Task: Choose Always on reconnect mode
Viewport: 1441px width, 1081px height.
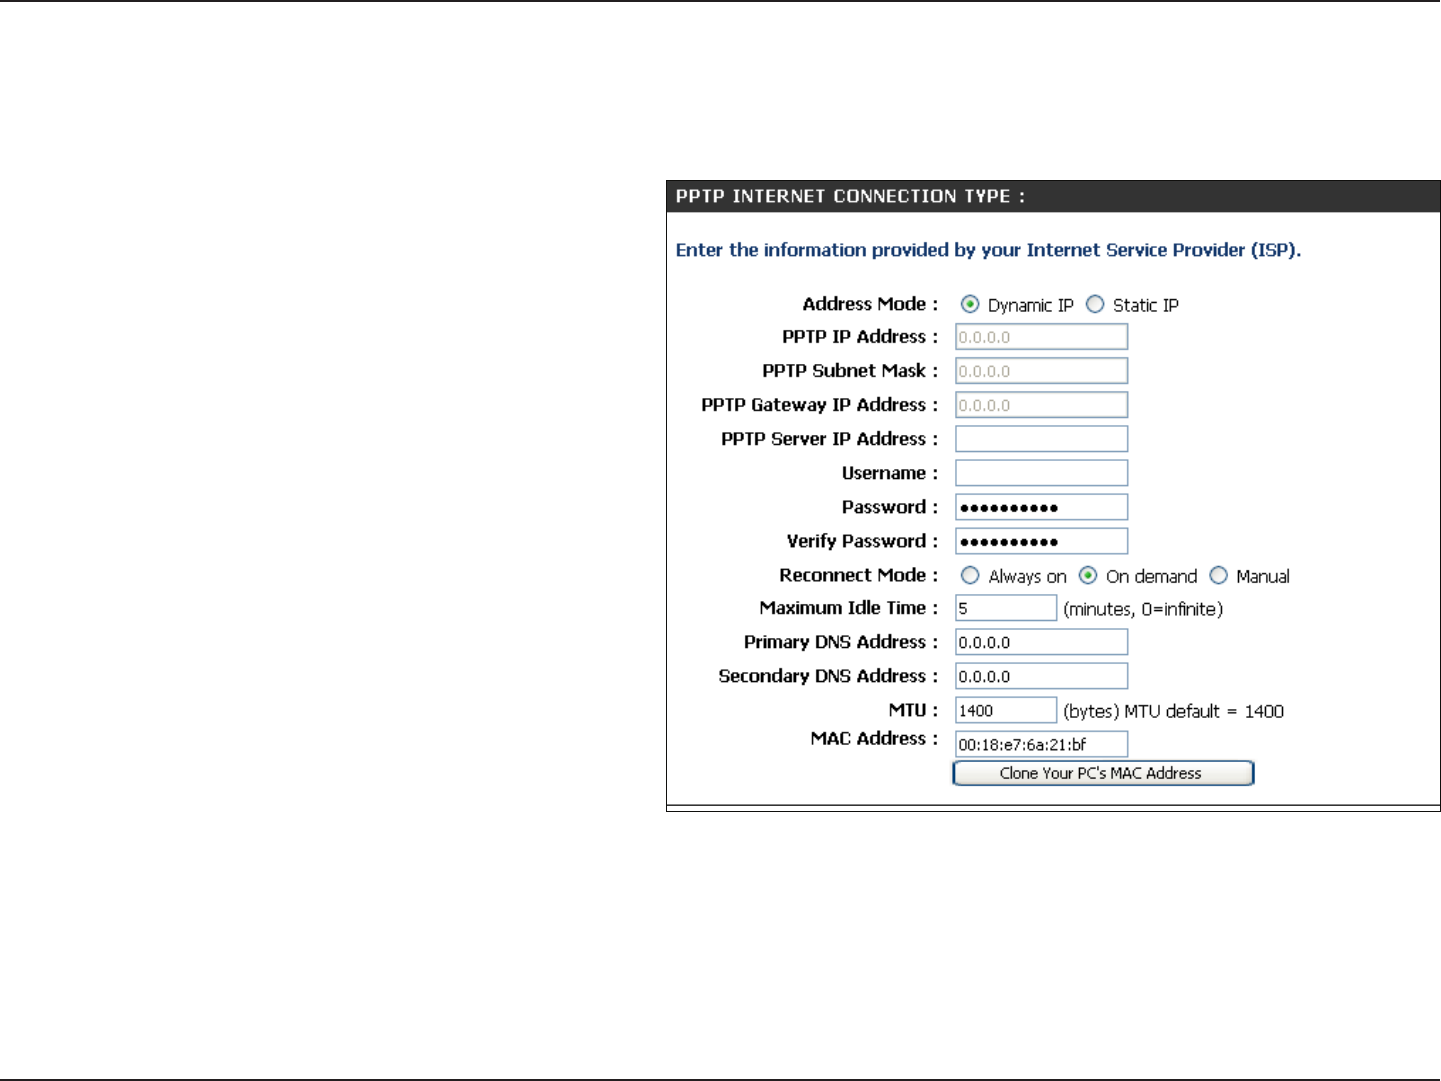Action: 969,575
